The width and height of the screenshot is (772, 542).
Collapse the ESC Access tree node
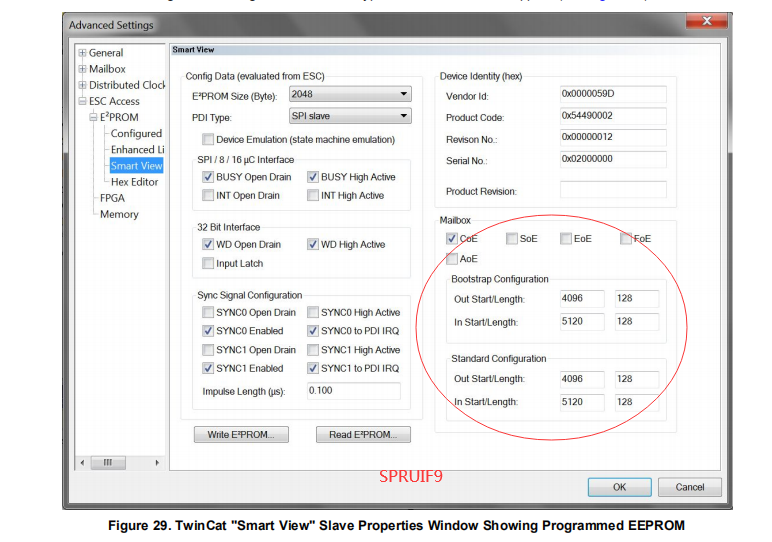pyautogui.click(x=83, y=101)
